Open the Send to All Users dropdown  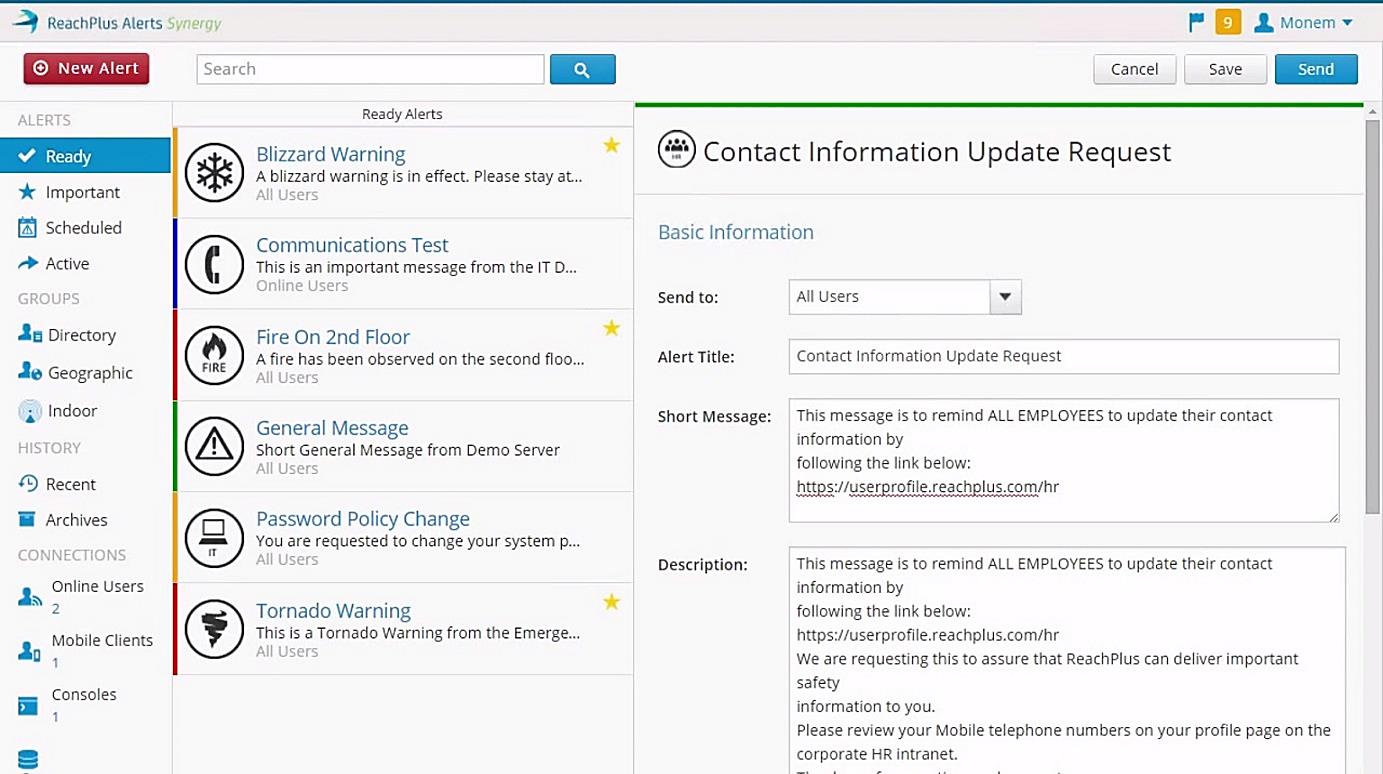tap(1004, 296)
